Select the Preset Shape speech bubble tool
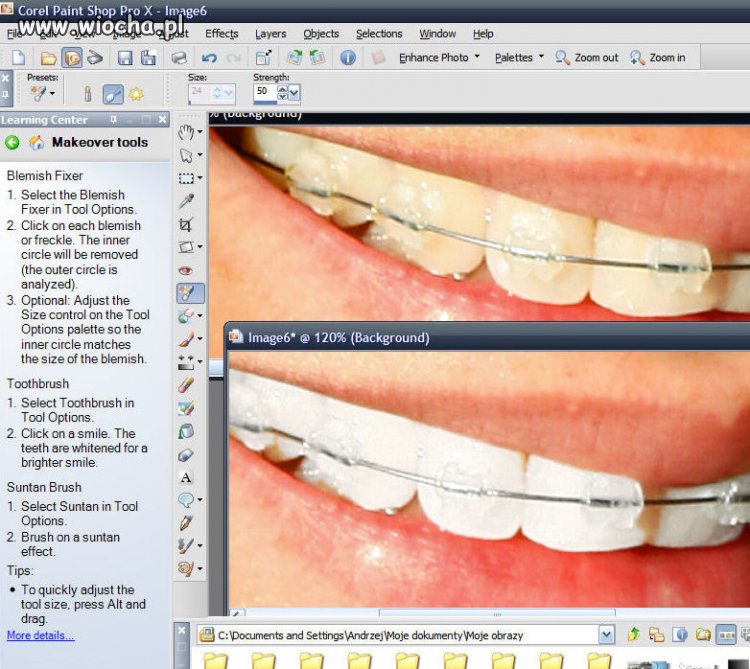Viewport: 750px width, 669px height. pyautogui.click(x=186, y=500)
